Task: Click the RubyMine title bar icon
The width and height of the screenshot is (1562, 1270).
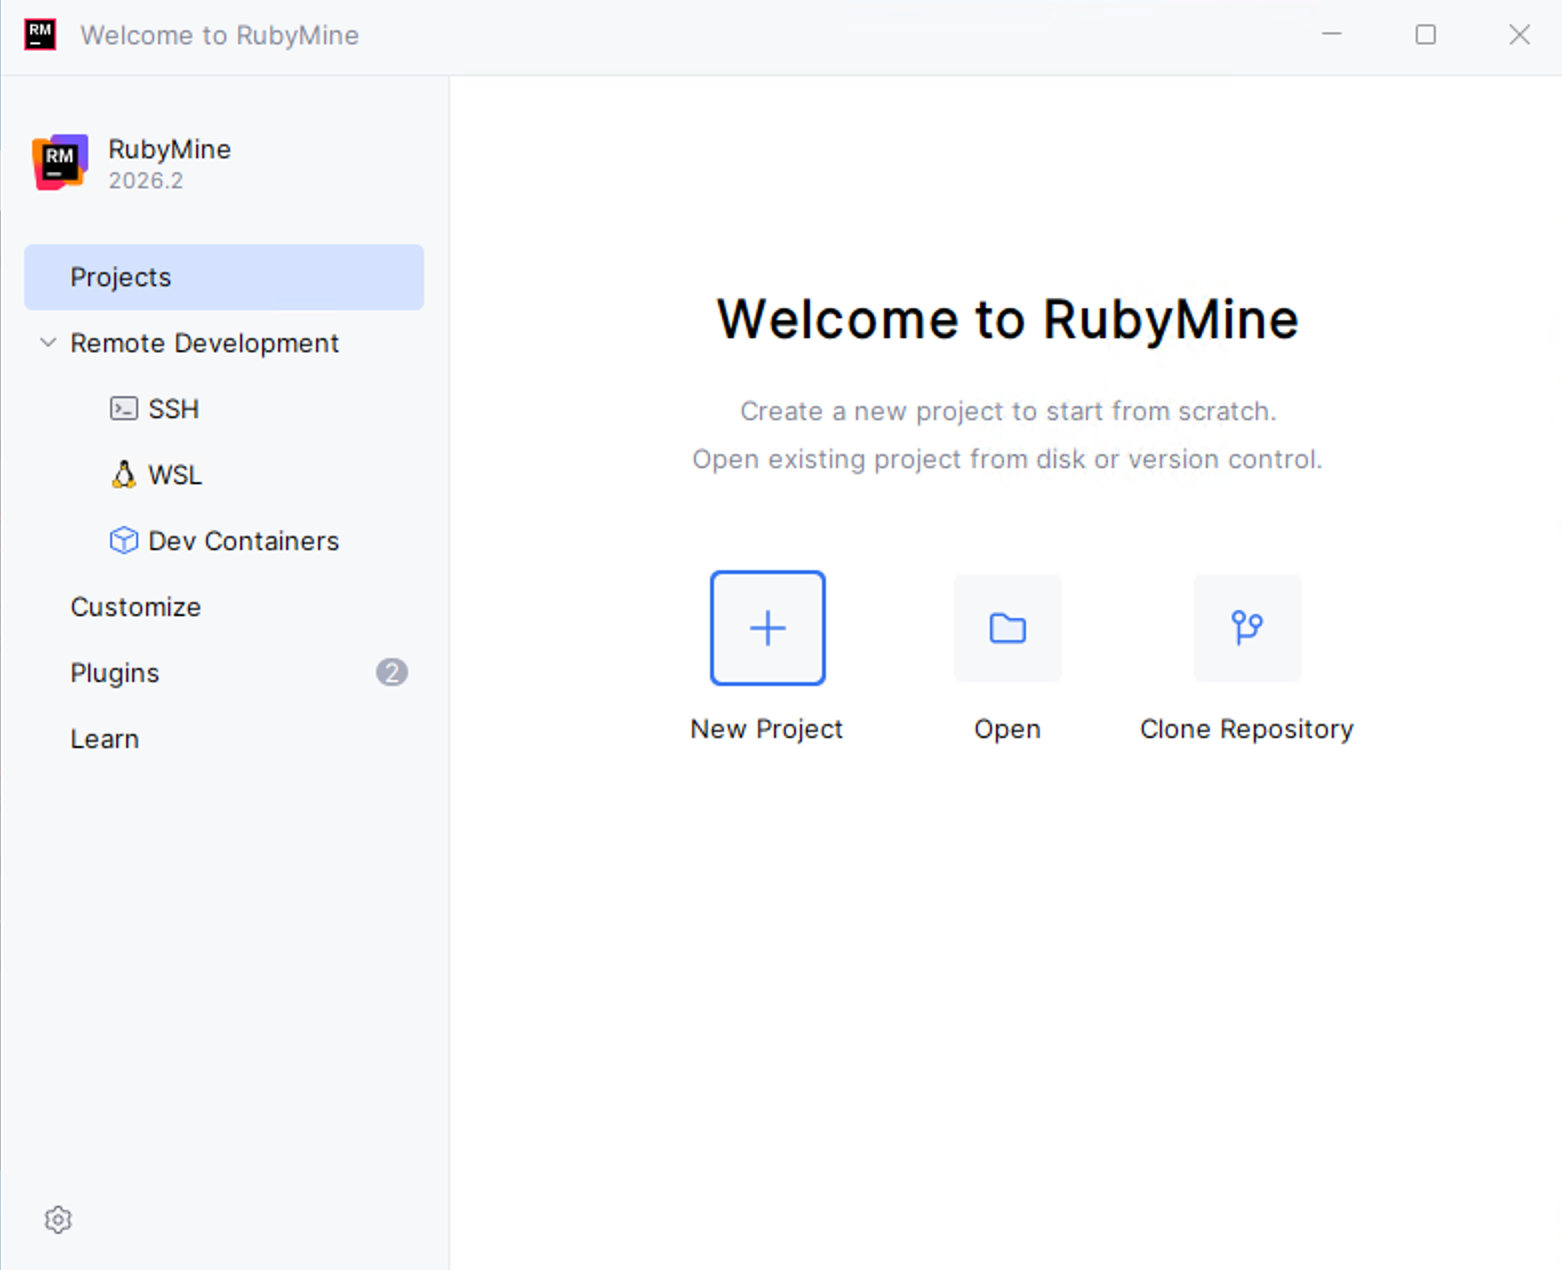Action: tap(40, 34)
